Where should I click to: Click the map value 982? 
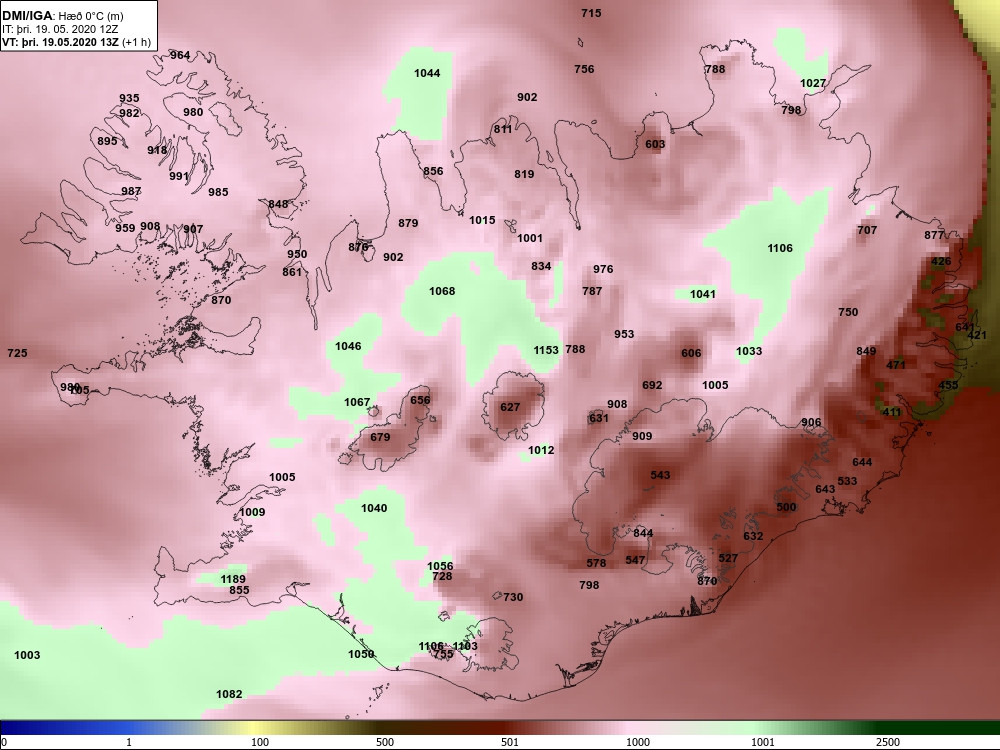(x=129, y=113)
